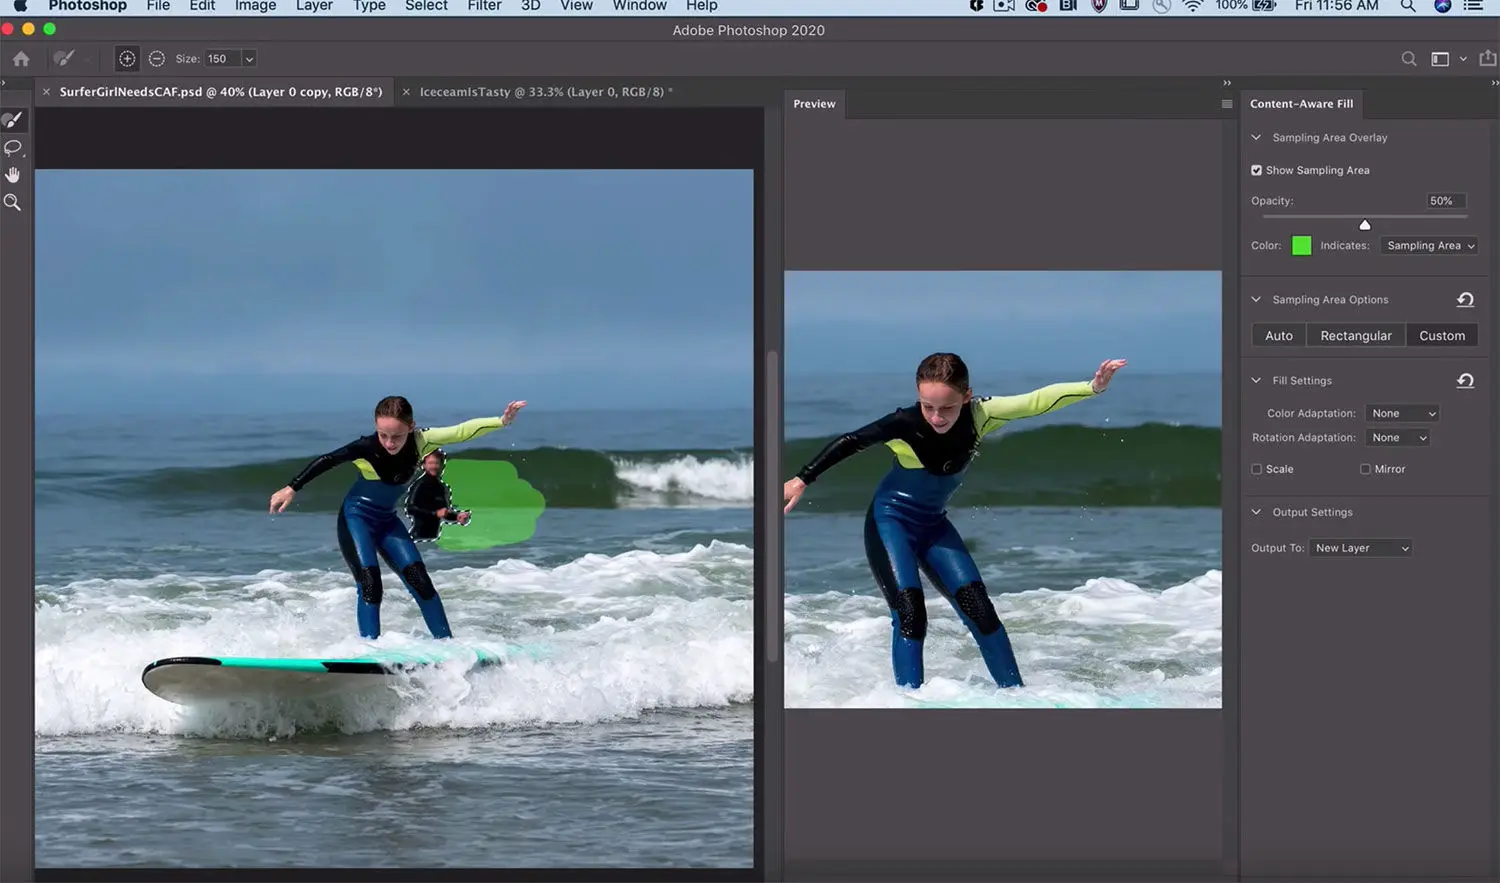Image resolution: width=1500 pixels, height=883 pixels.
Task: Click the Home icon in the options bar
Action: click(x=20, y=58)
